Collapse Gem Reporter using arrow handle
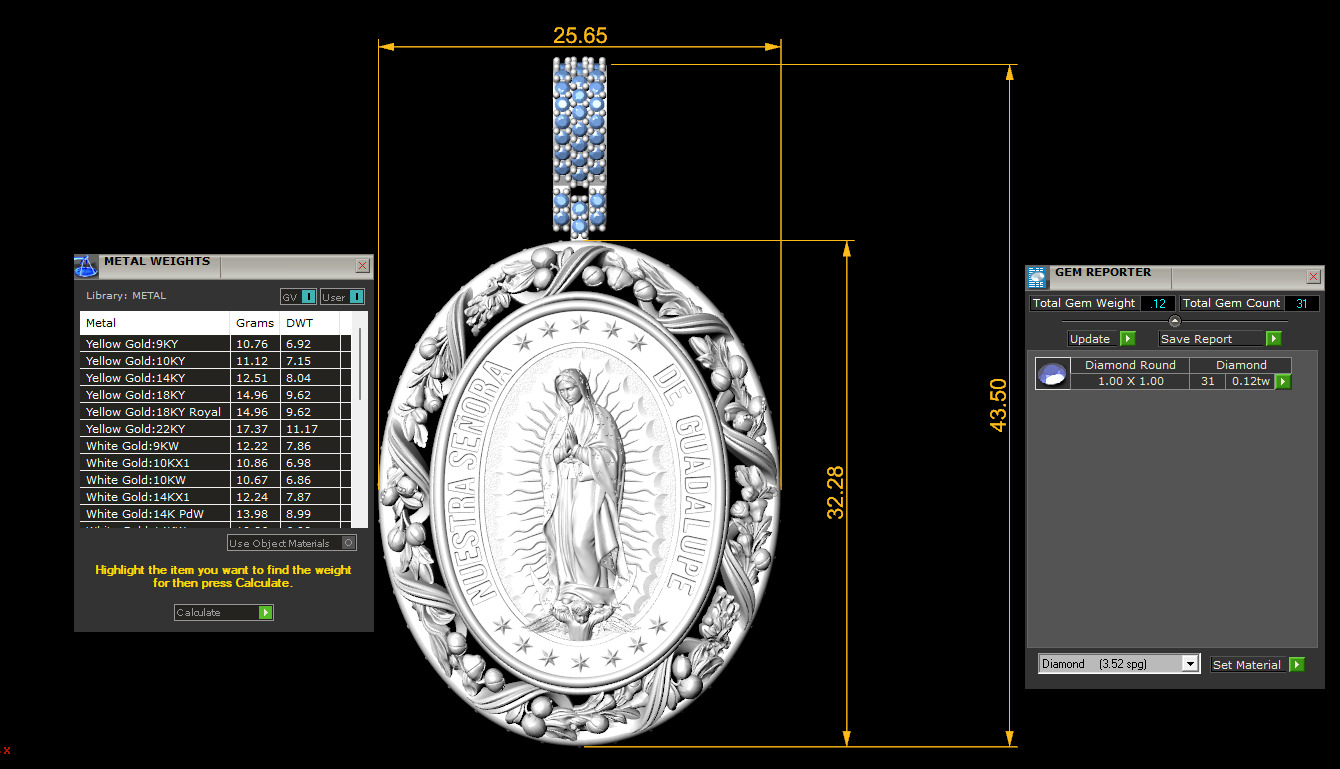 point(1175,321)
